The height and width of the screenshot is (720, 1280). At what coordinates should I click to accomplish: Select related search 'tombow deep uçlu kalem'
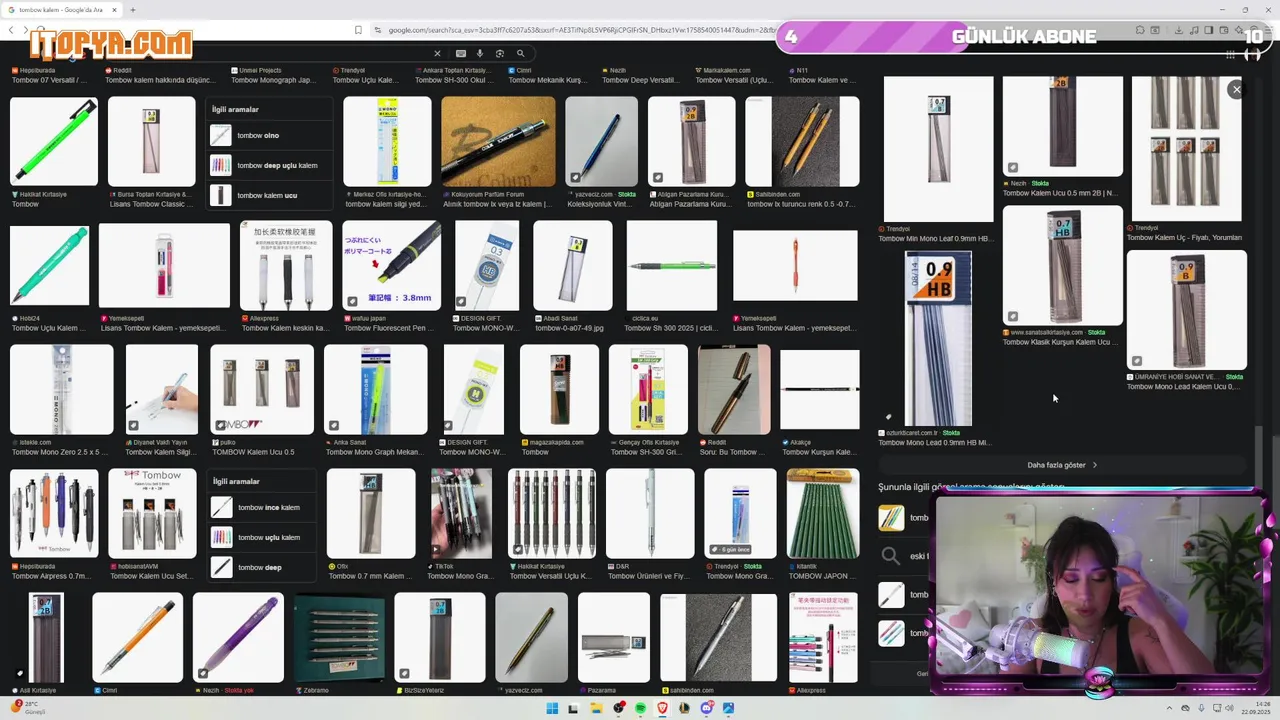tap(270, 165)
